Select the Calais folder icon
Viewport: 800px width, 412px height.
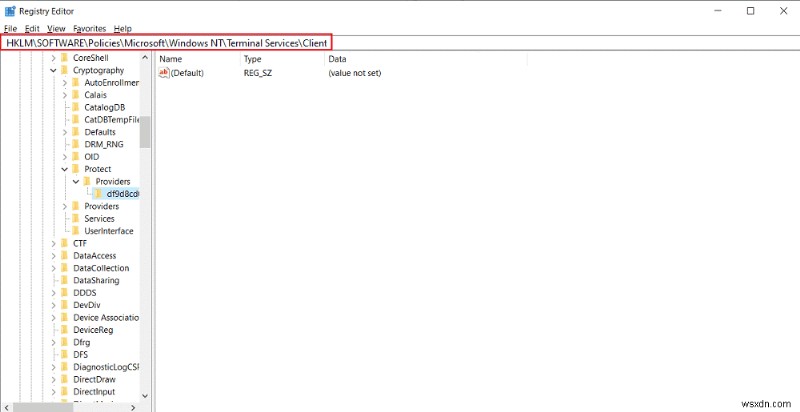pos(76,95)
